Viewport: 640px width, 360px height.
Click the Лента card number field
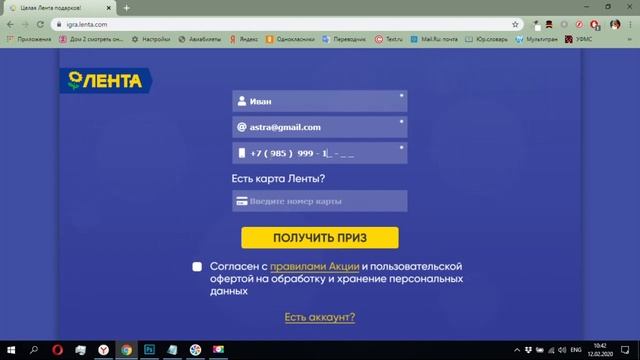[x=320, y=201]
